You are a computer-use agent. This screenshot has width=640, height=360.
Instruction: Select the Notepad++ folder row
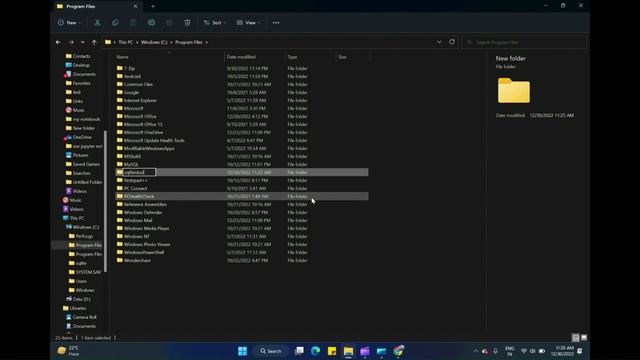[242, 180]
